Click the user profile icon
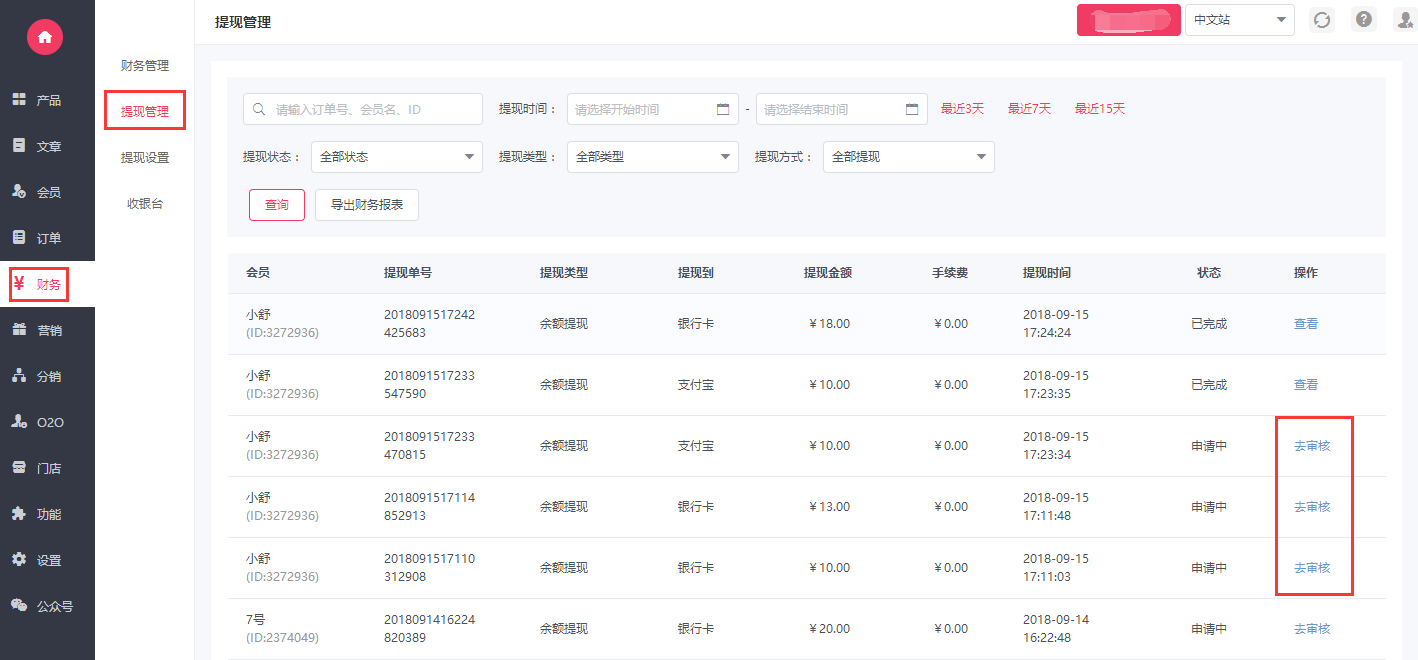1418x660 pixels. (1404, 20)
